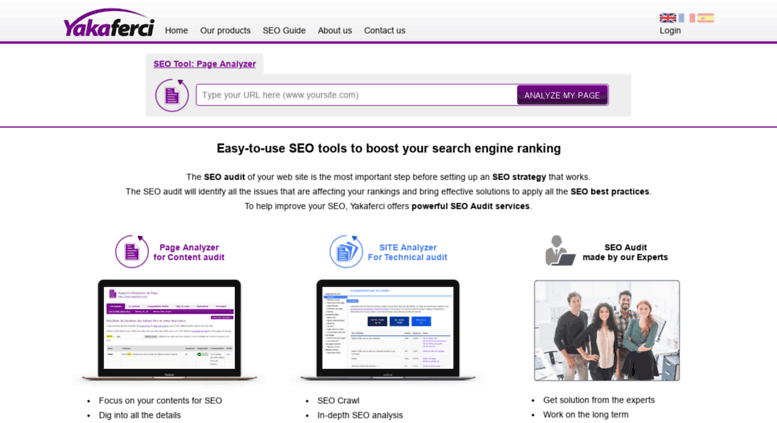
Task: Click the Login link
Action: pos(670,30)
